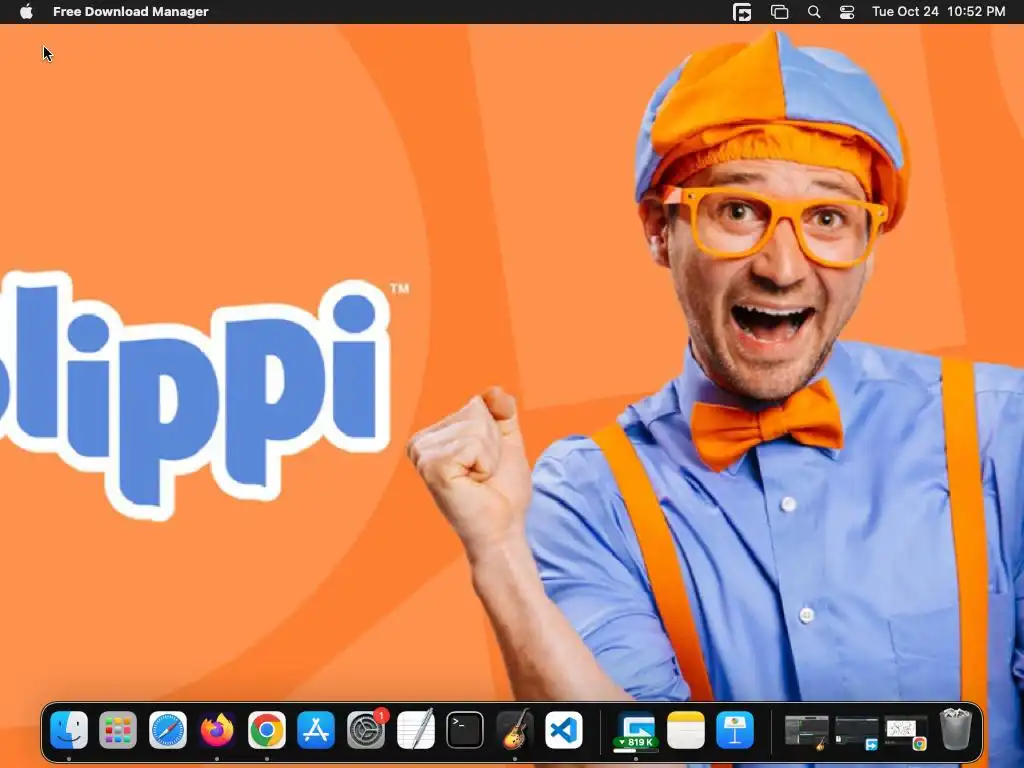
Task: Open Finder from the Dock
Action: point(69,729)
